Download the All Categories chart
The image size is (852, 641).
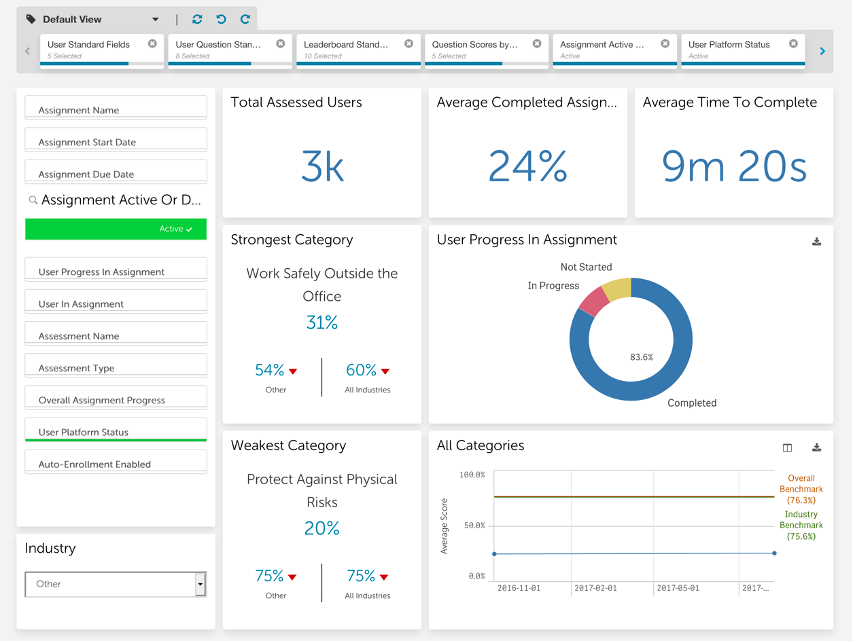coord(816,448)
